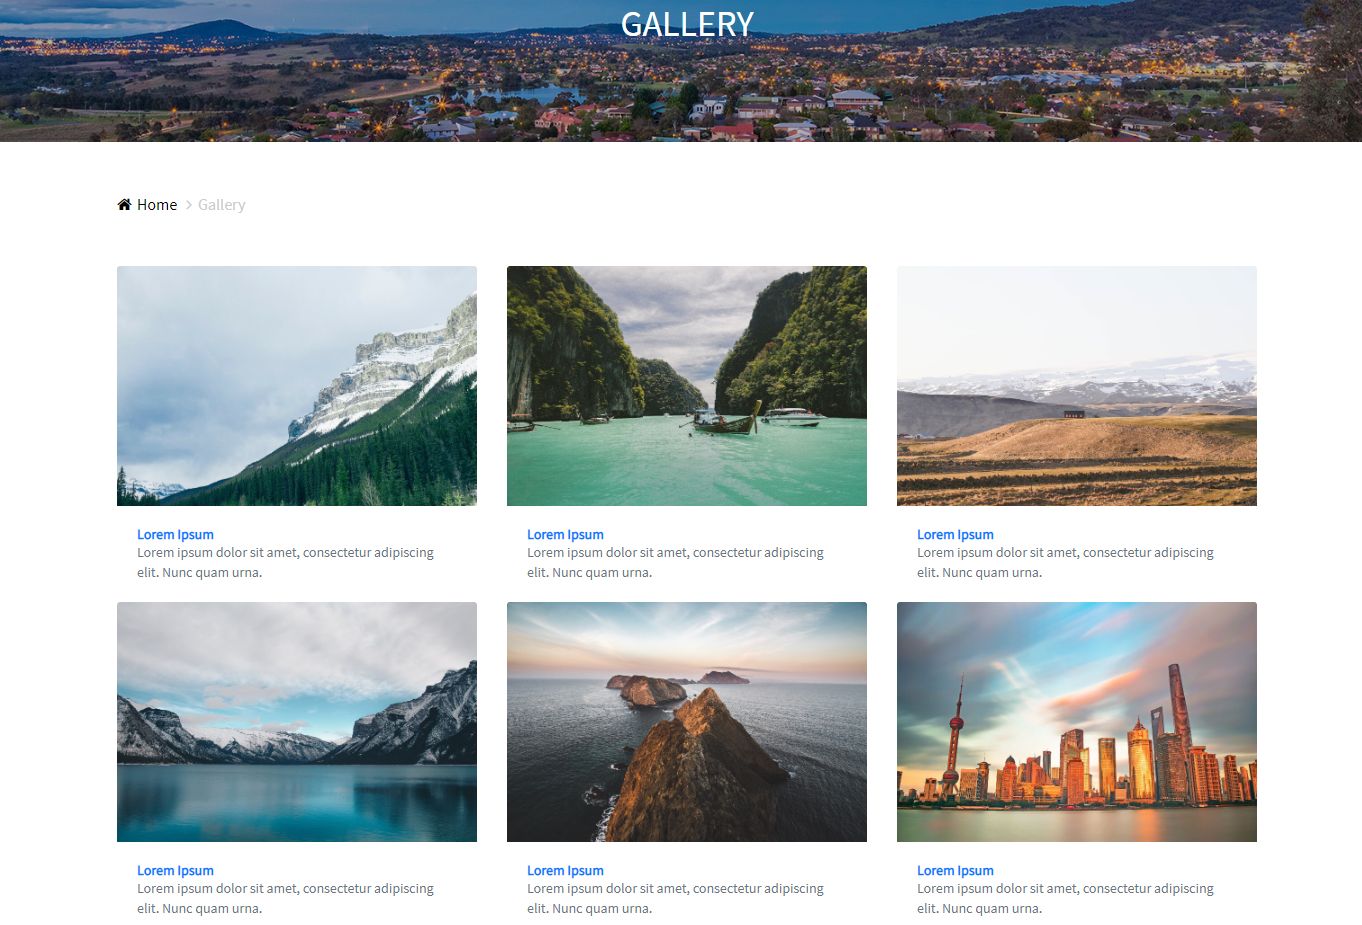Click Lorem Ipsum title under rocky island photo

565,871
